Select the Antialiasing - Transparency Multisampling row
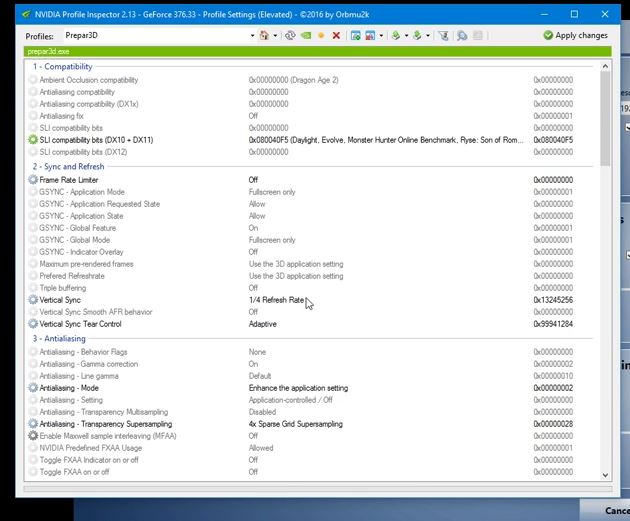Viewport: 630px width, 521px height. click(309, 412)
